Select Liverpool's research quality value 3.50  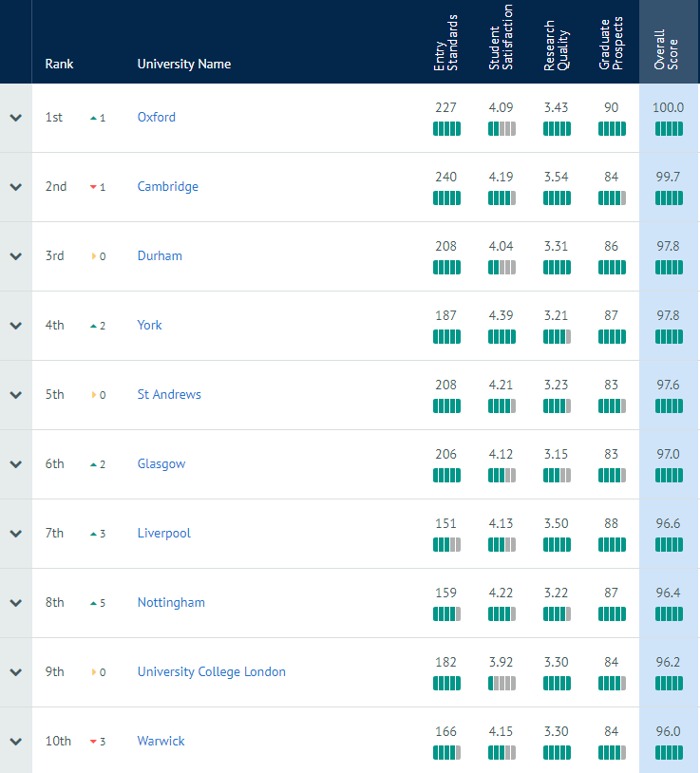pos(556,524)
